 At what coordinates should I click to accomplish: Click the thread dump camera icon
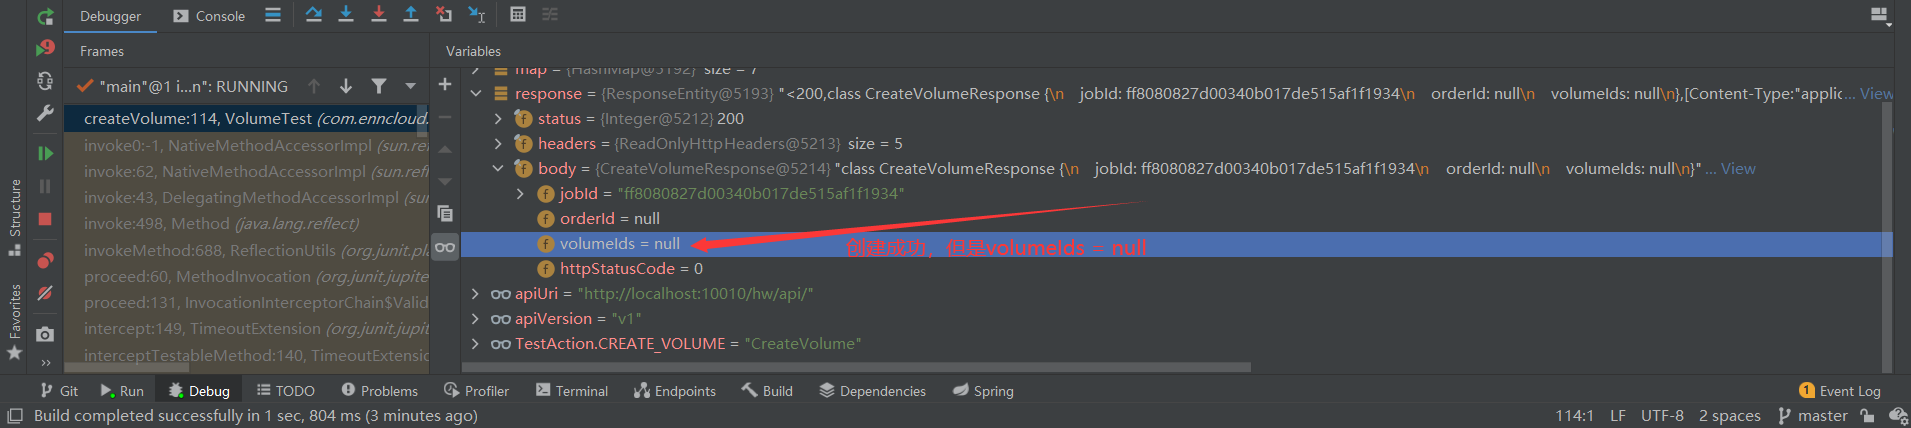[x=45, y=334]
